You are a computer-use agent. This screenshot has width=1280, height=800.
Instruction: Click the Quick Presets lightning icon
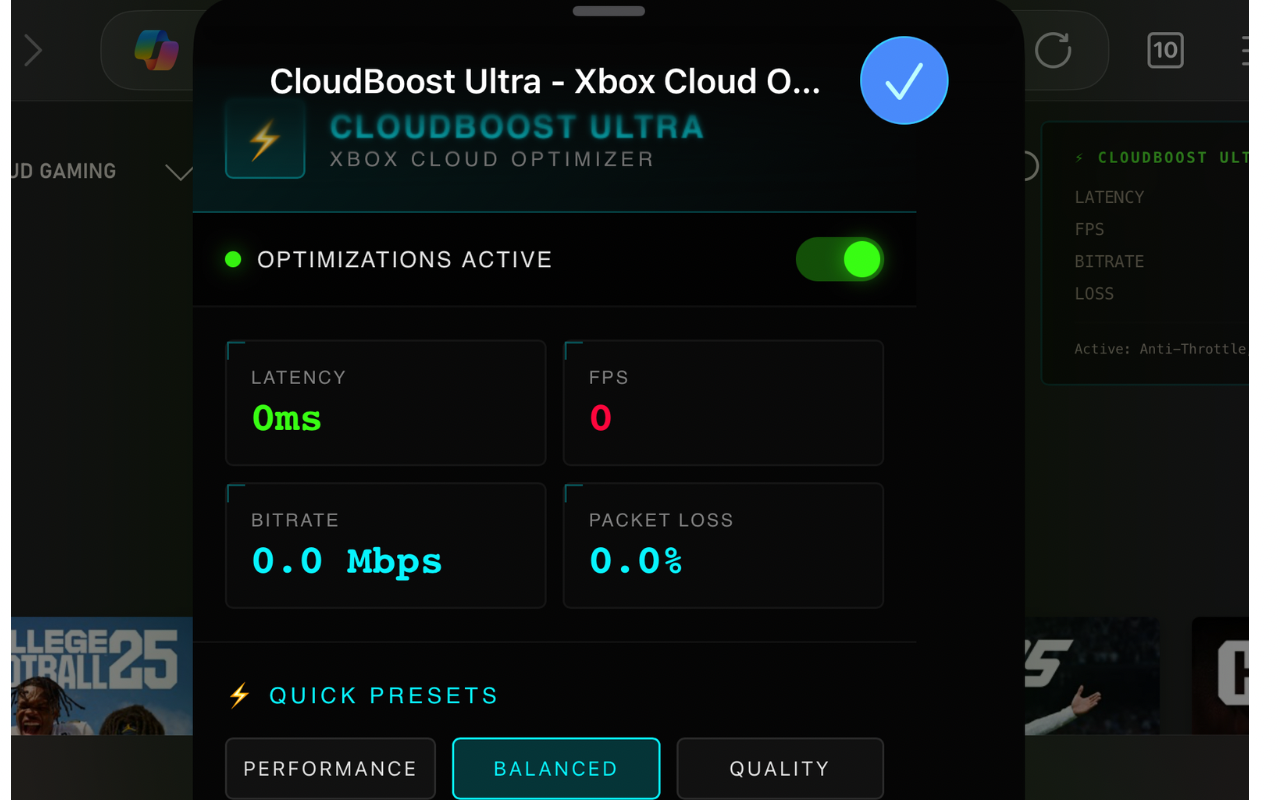pyautogui.click(x=239, y=695)
